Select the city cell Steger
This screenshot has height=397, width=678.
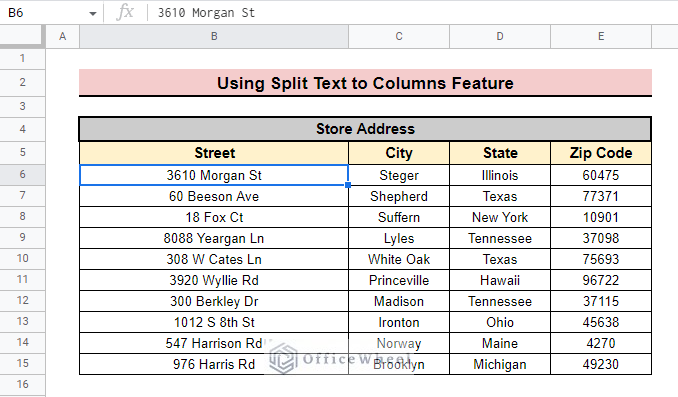399,175
